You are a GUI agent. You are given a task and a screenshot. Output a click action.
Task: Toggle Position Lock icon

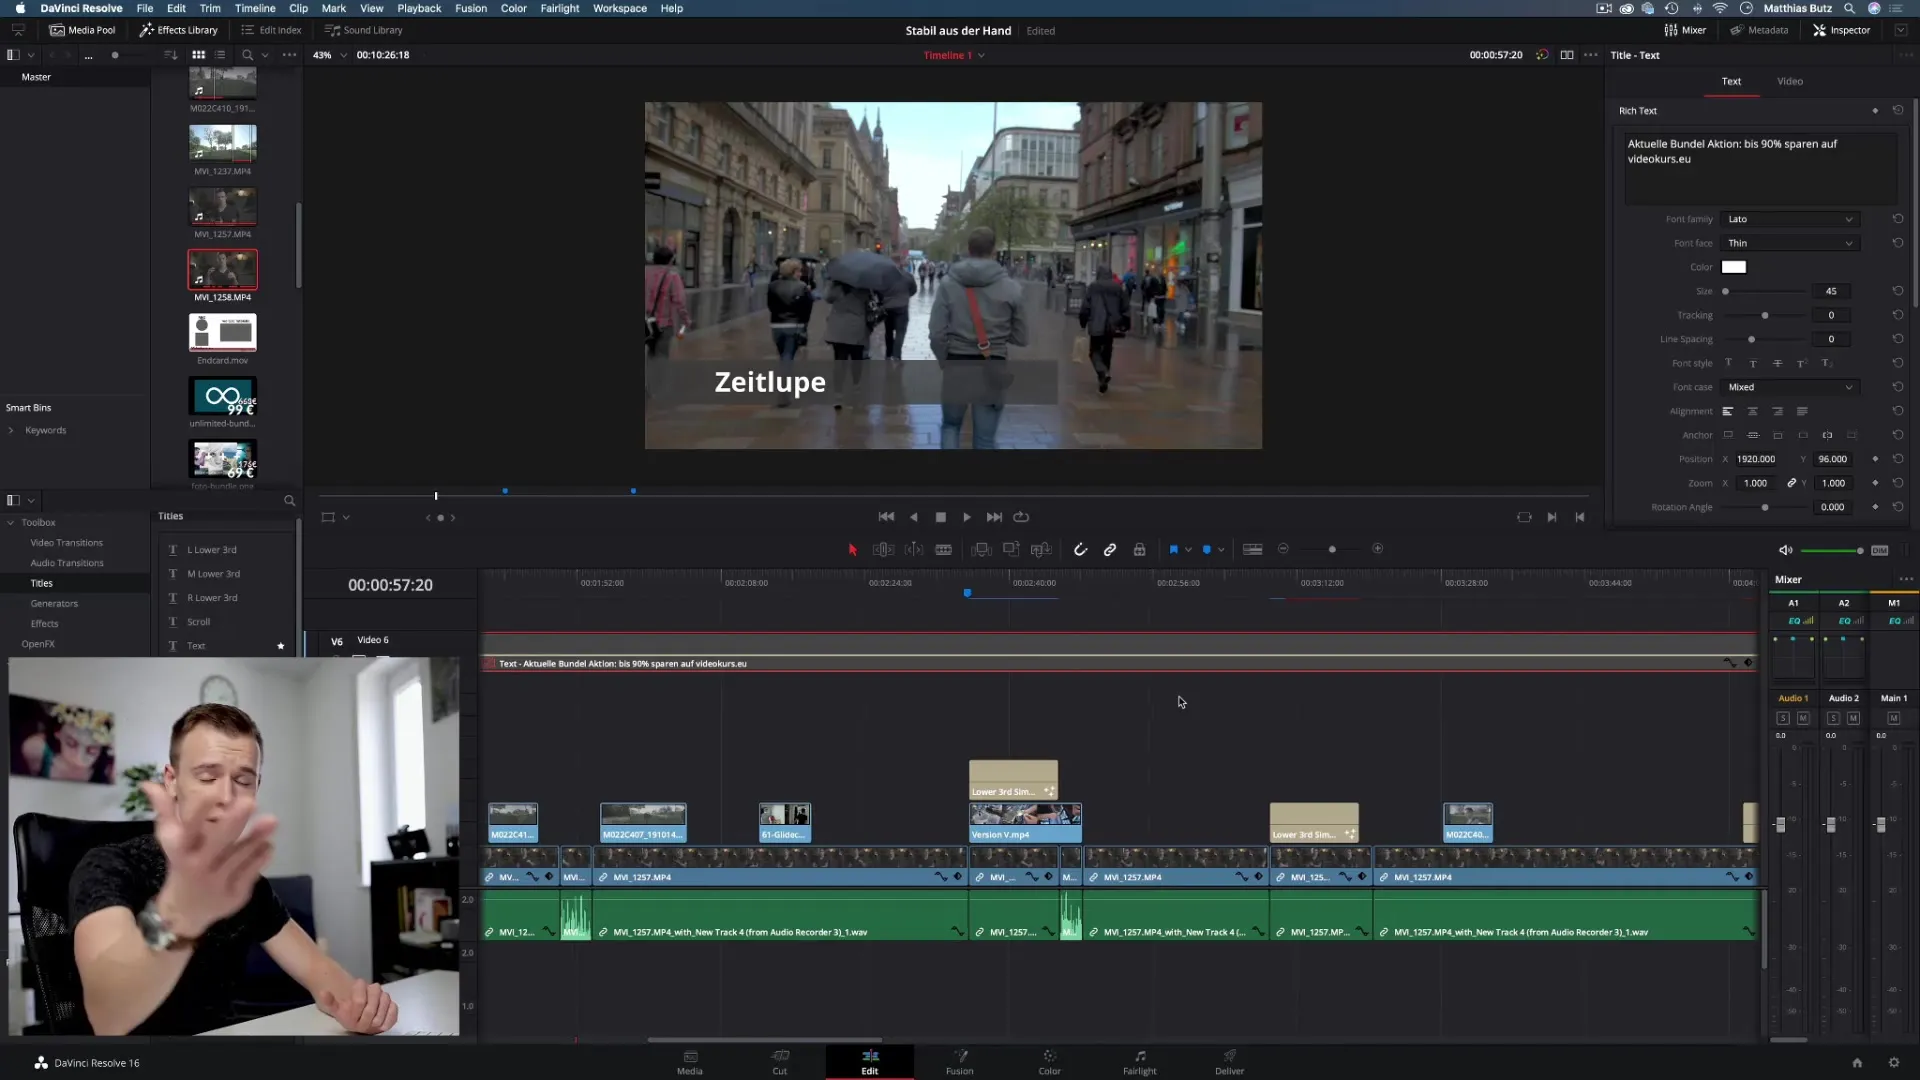(1139, 550)
